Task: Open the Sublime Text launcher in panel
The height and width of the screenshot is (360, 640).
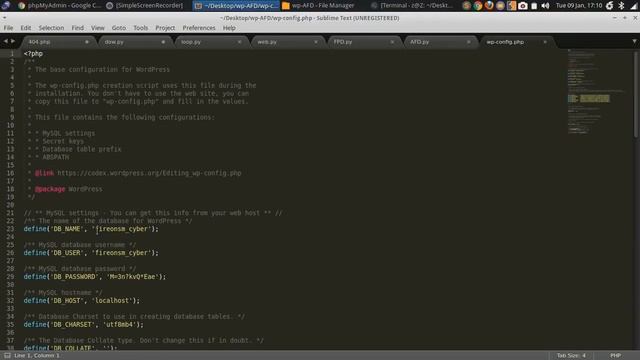Action: [511, 6]
